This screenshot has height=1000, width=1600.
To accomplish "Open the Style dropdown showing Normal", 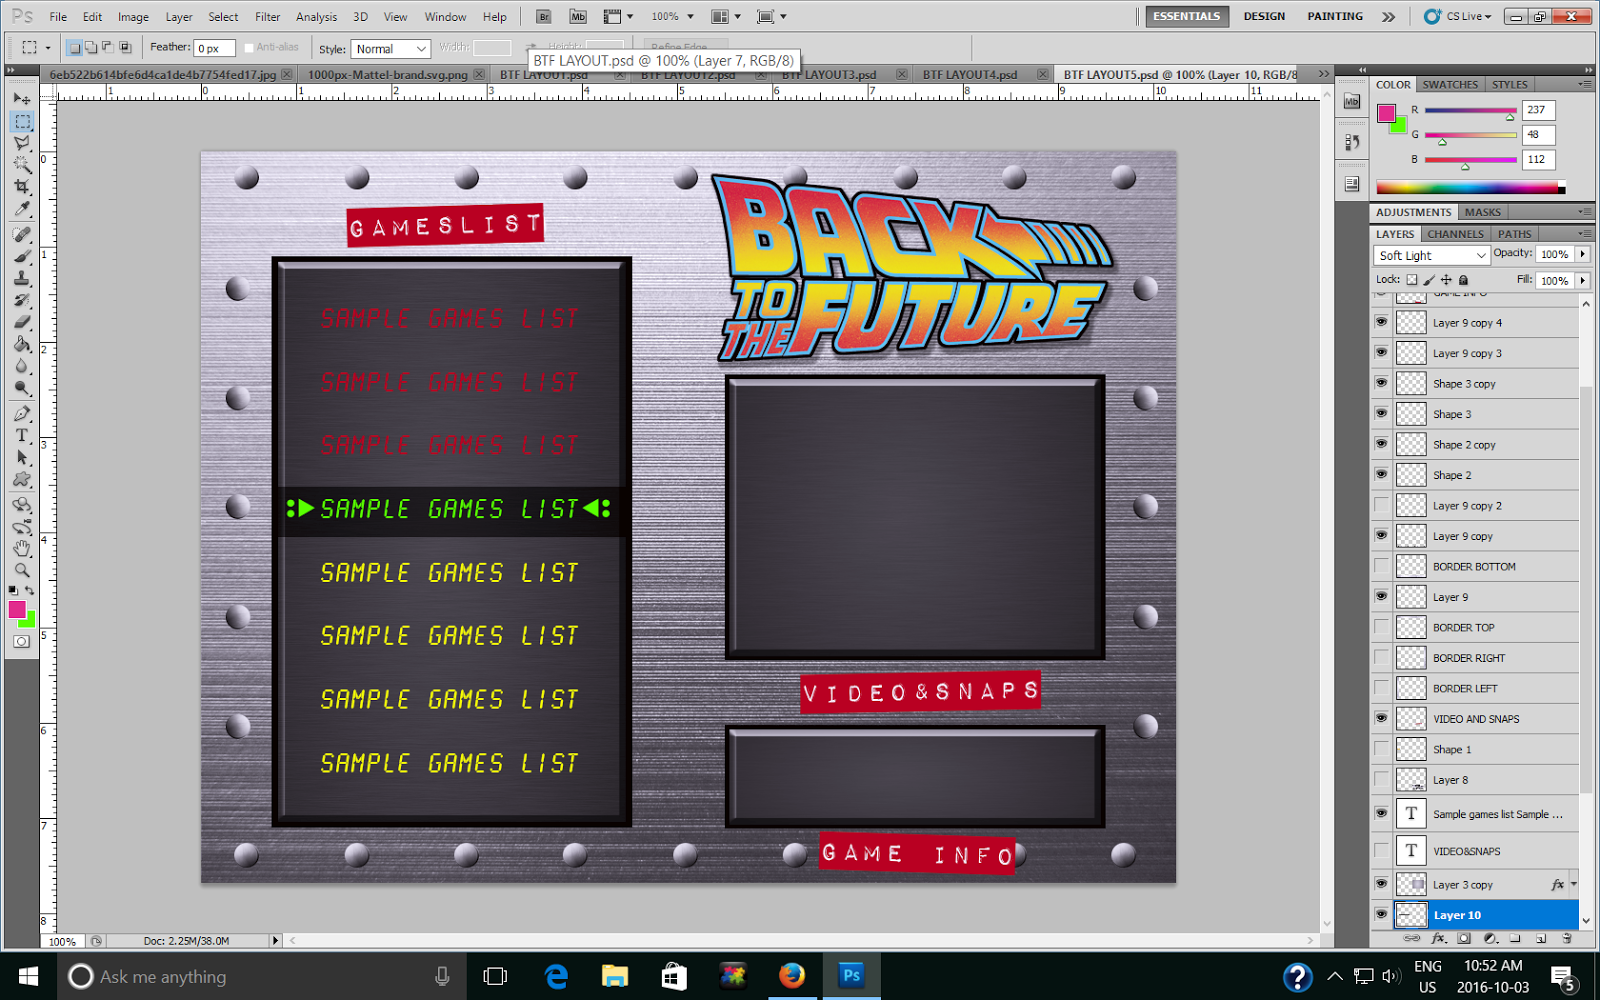I will 390,48.
